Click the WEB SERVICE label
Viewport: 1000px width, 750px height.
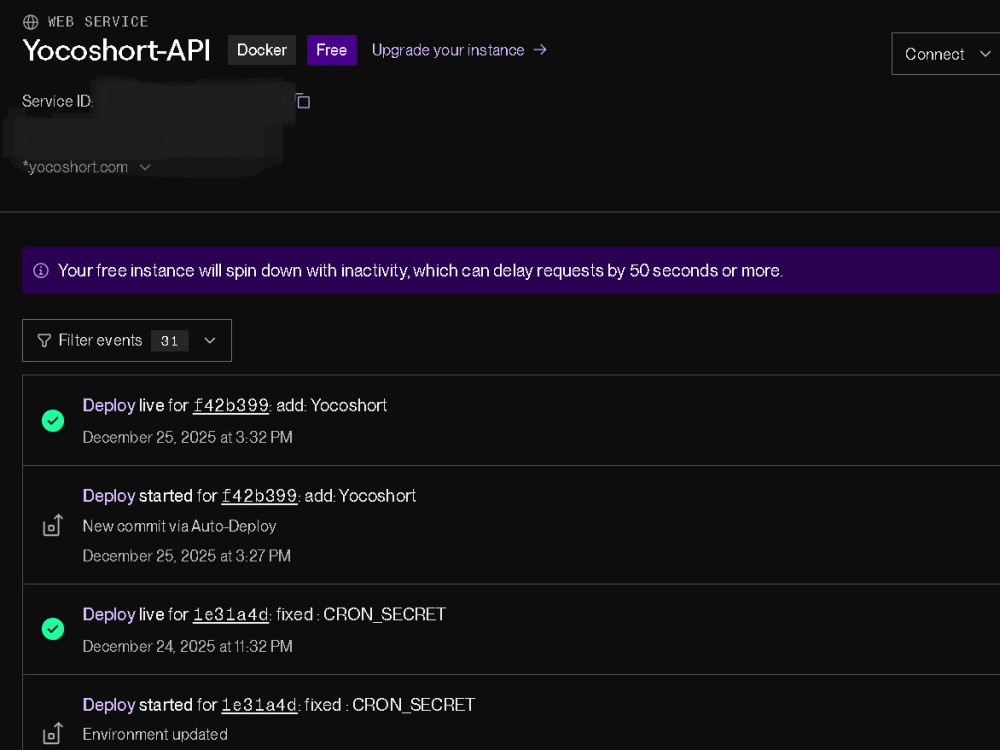click(x=98, y=22)
